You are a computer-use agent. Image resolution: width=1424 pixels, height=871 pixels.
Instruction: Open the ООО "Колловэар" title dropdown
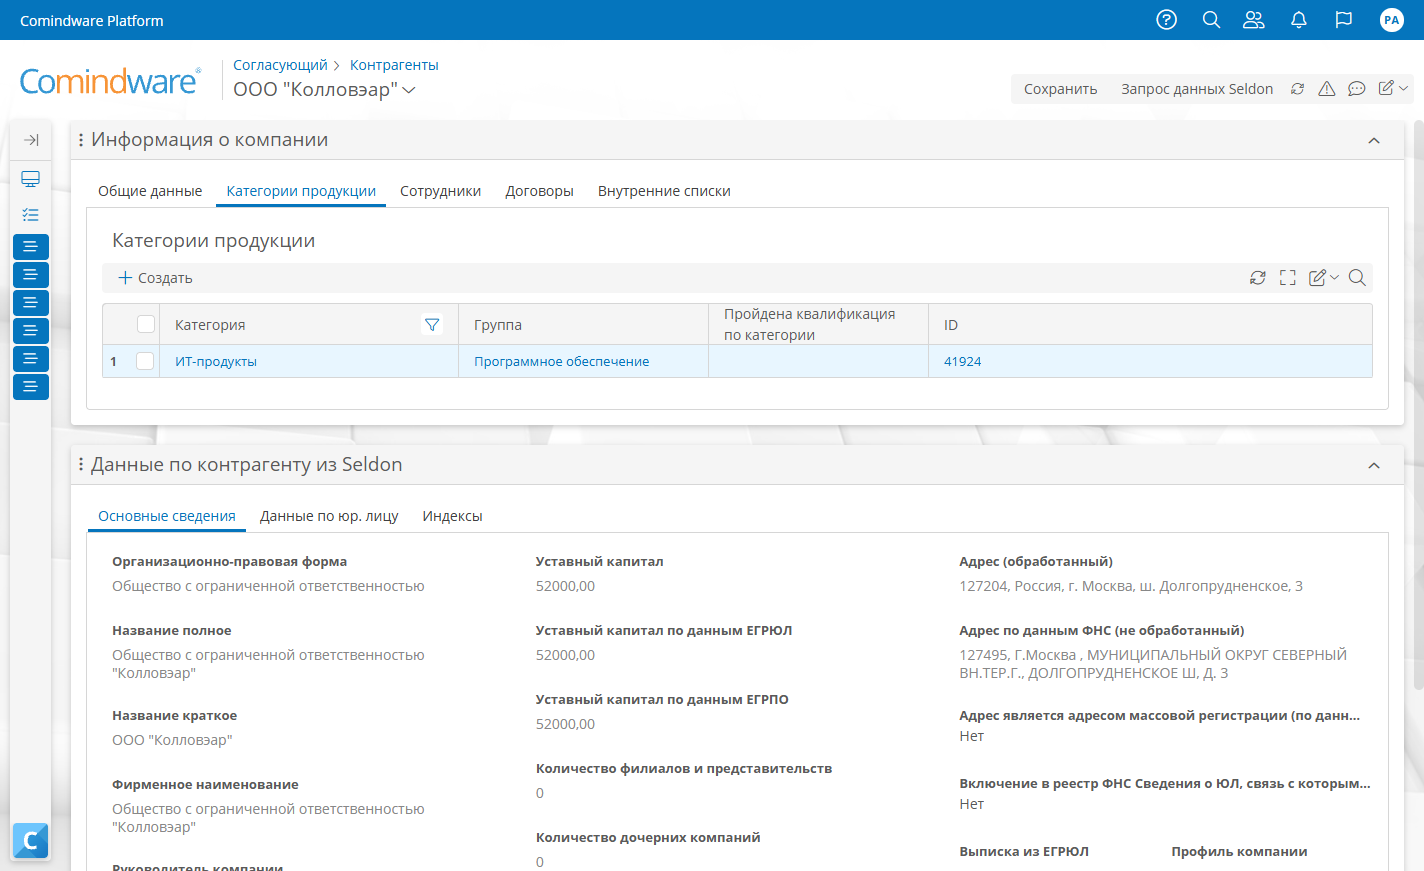(409, 90)
